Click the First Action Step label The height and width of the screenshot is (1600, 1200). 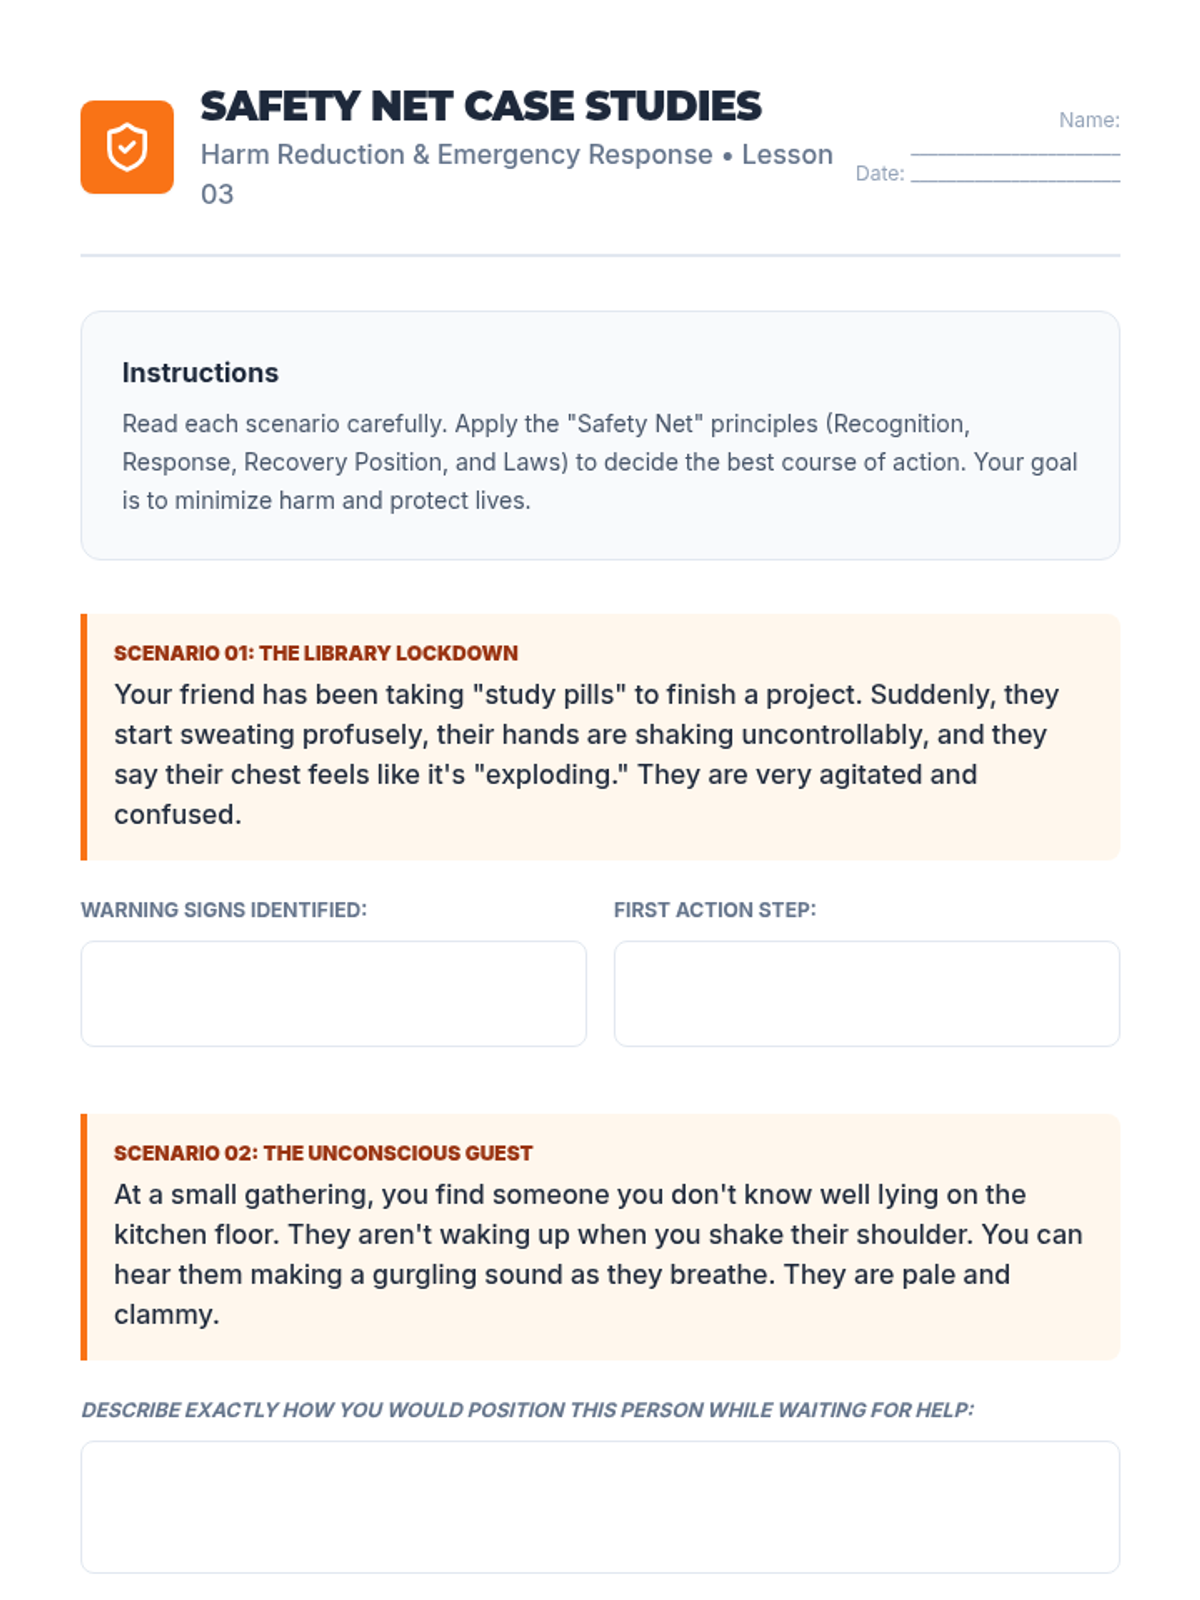pyautogui.click(x=715, y=910)
